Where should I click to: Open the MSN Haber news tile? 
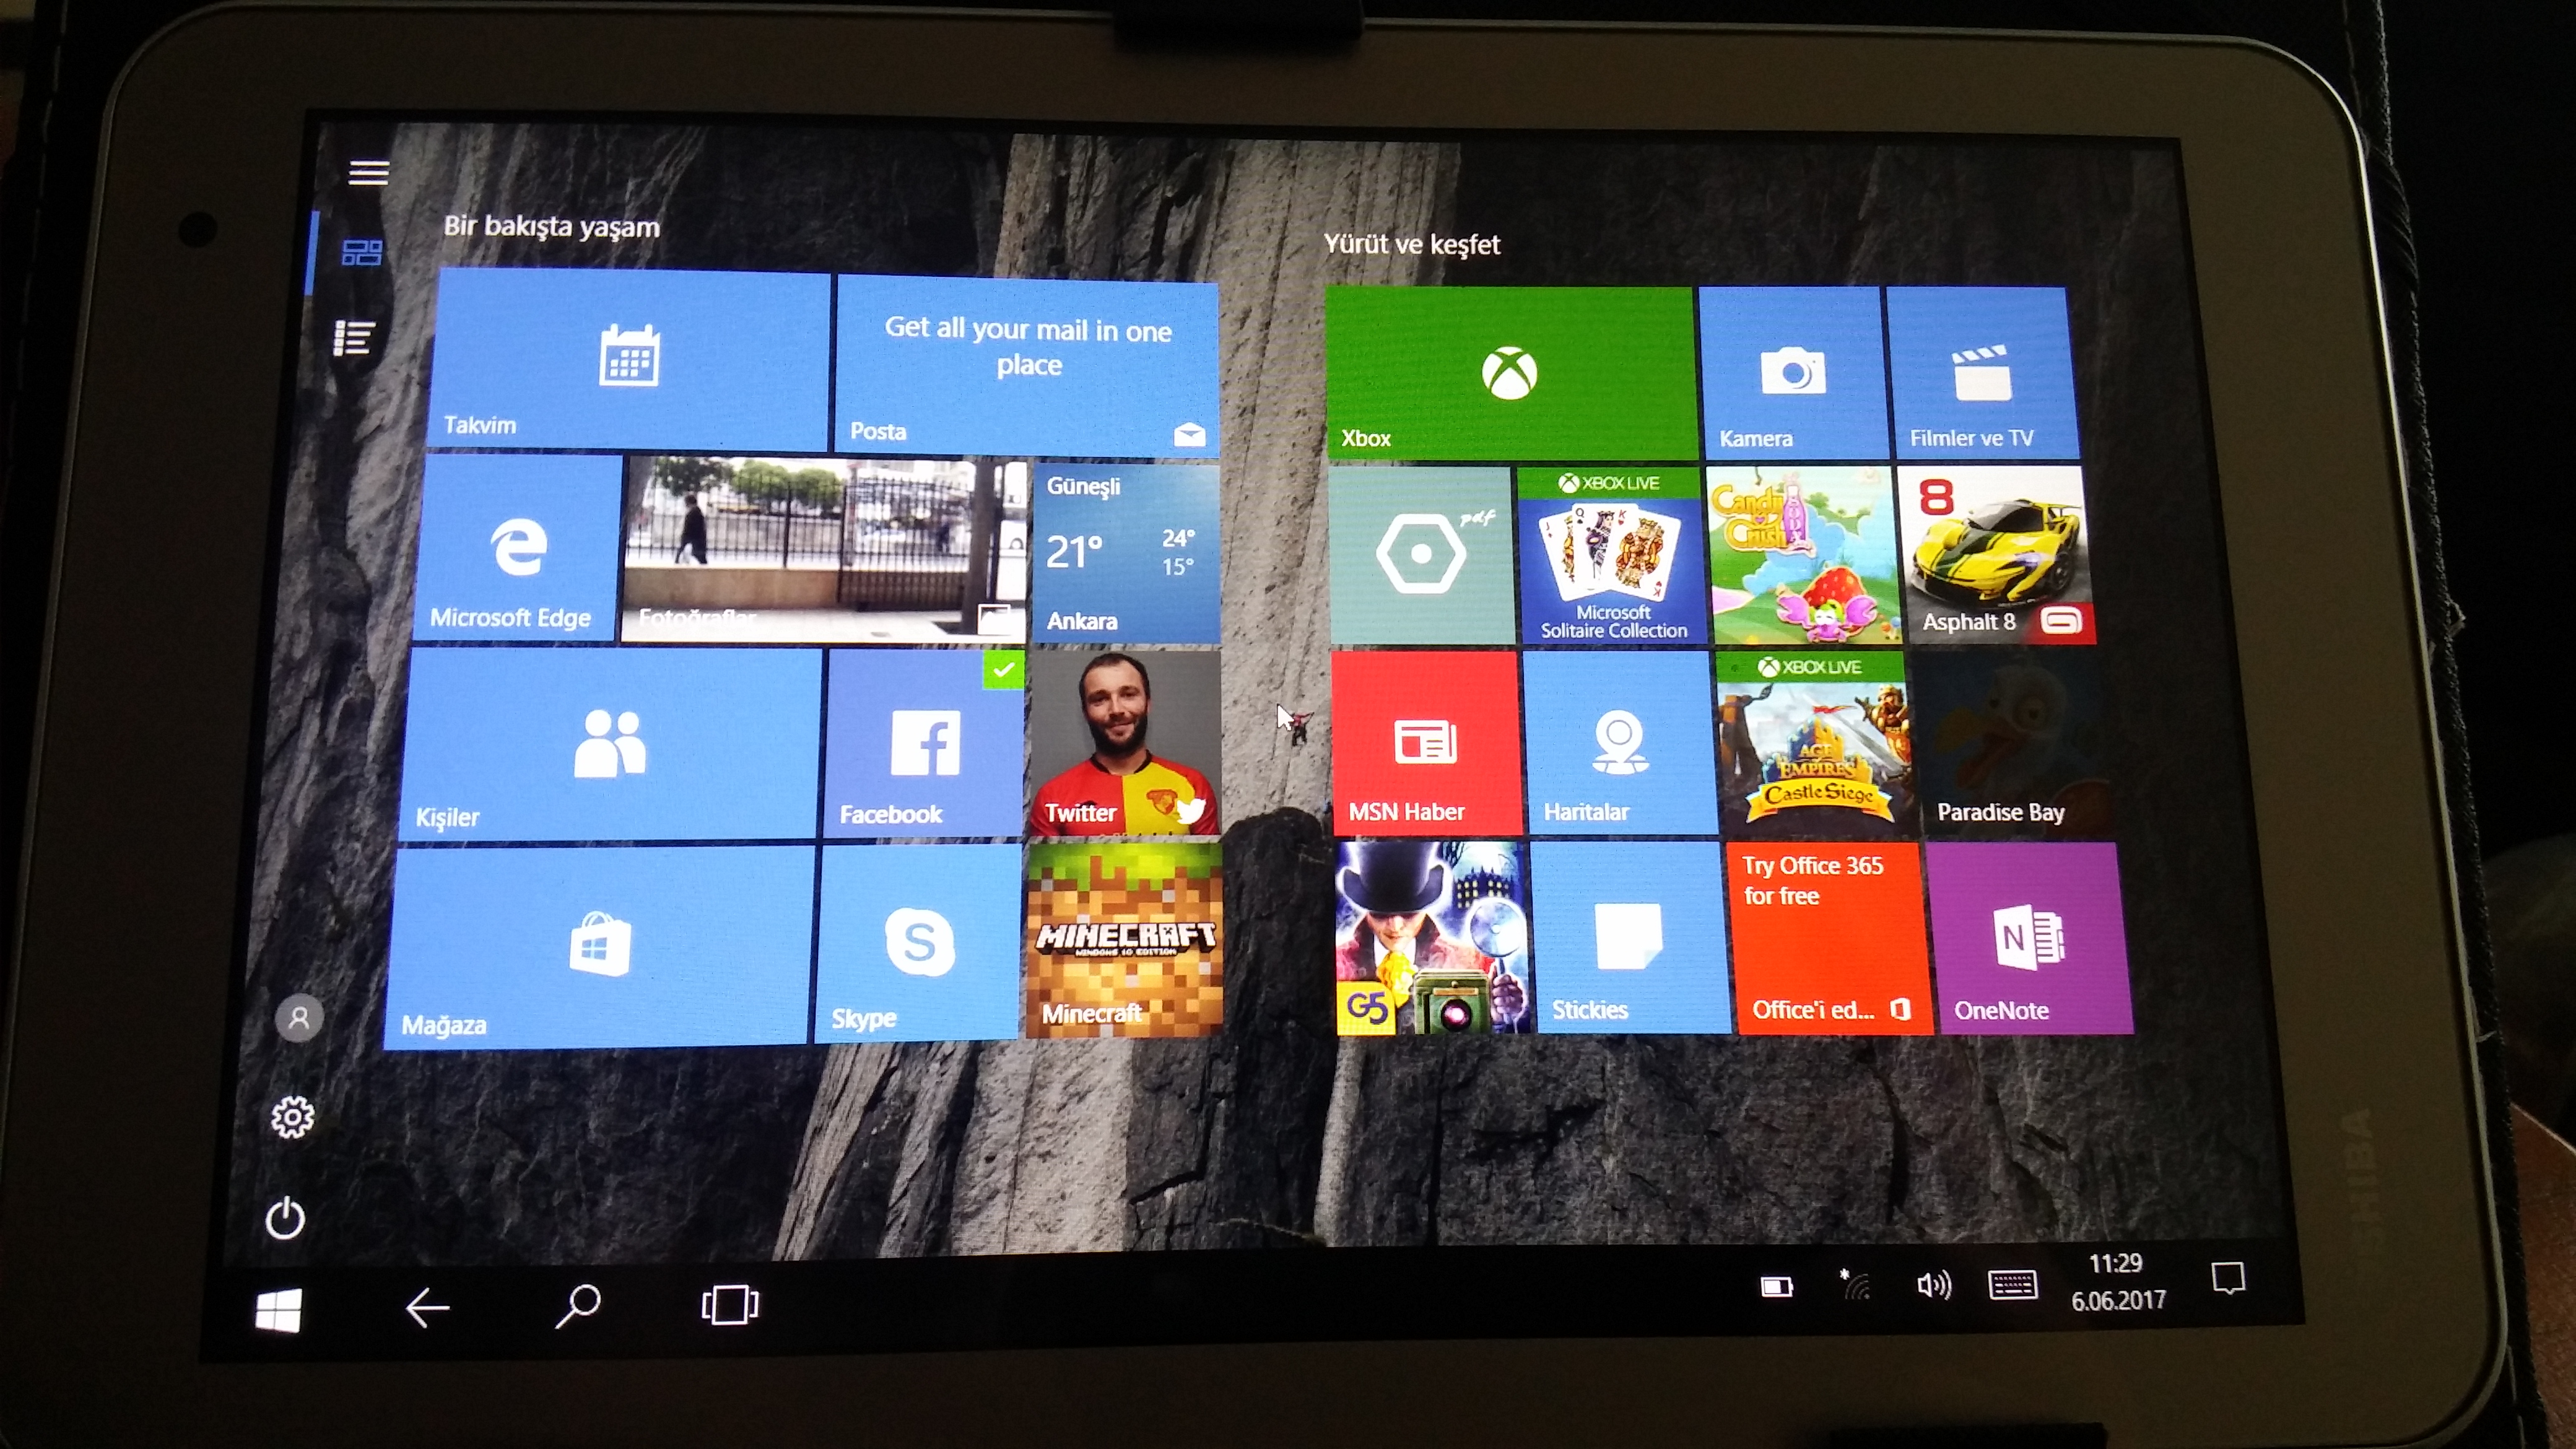click(x=1427, y=743)
